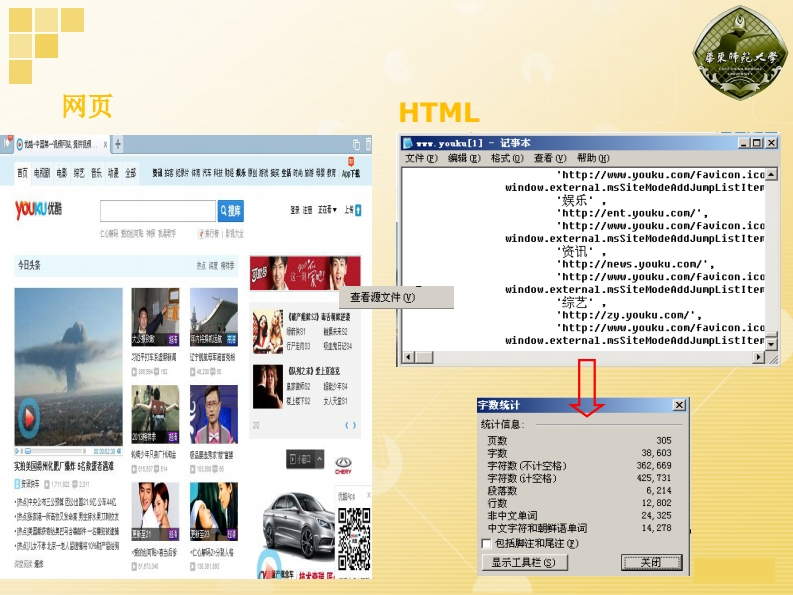This screenshot has width=793, height=595.
Task: Open the 格式 menu in Notepad
Action: tap(507, 158)
